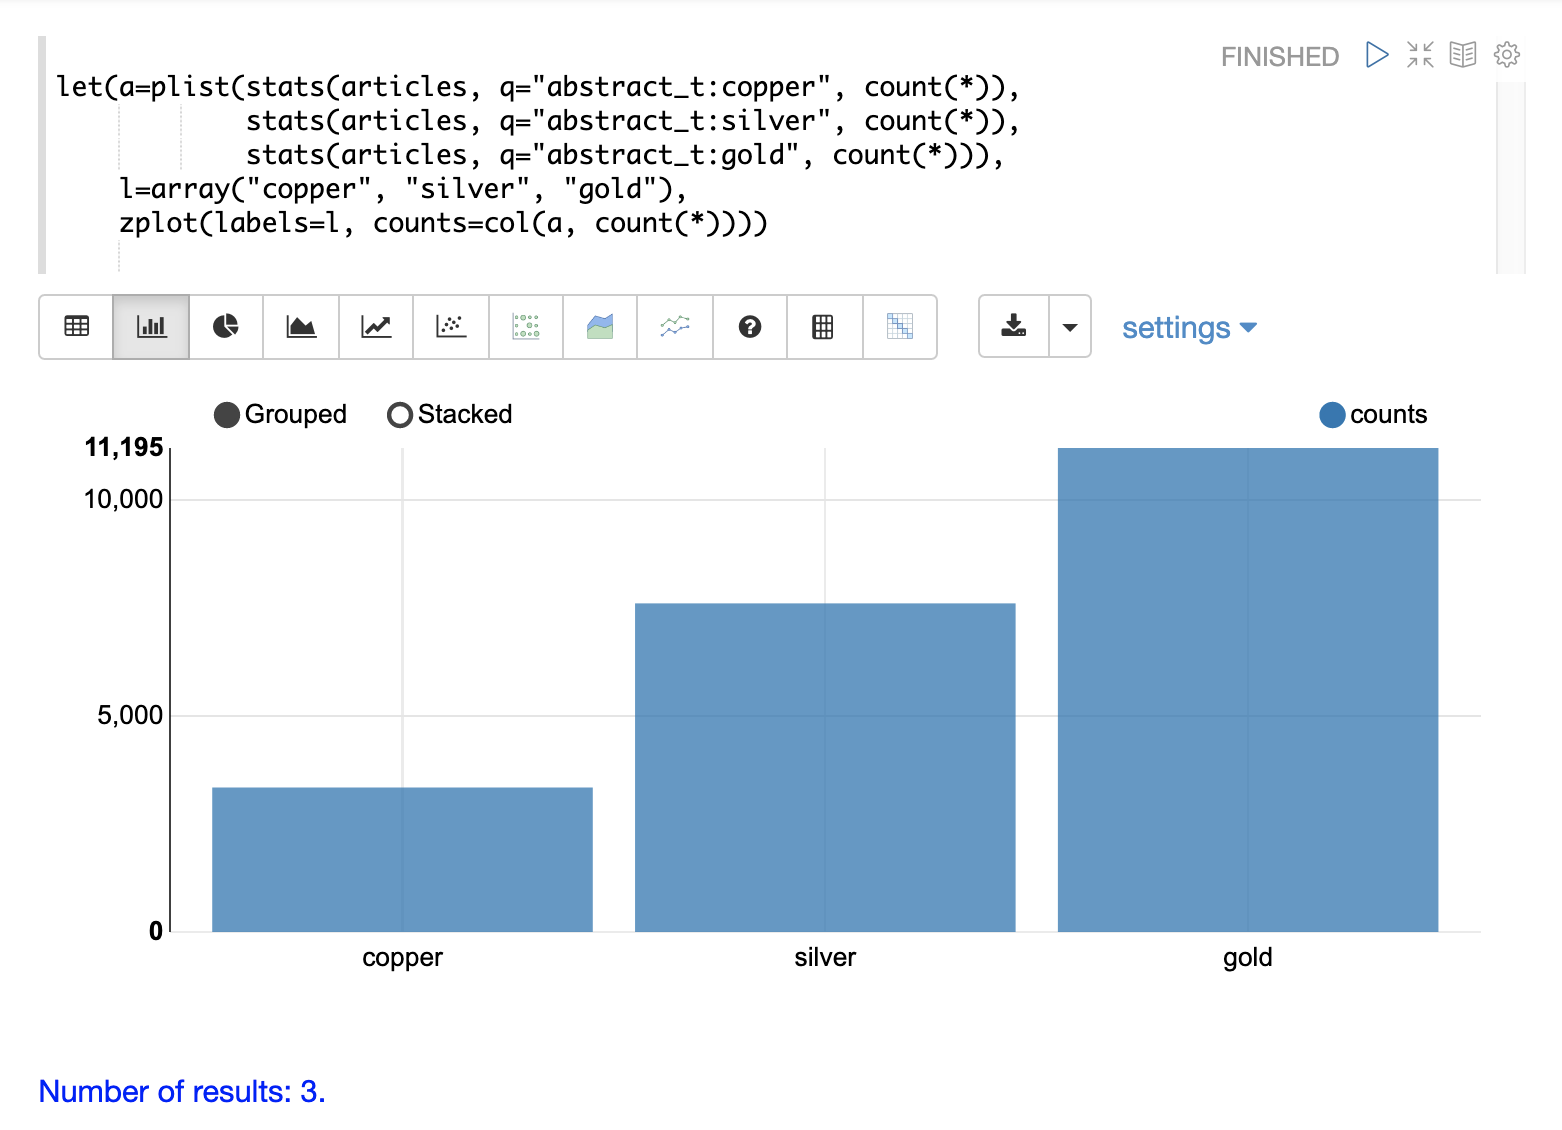Select the pie chart visualization
Image resolution: width=1562 pixels, height=1130 pixels.
pyautogui.click(x=226, y=327)
